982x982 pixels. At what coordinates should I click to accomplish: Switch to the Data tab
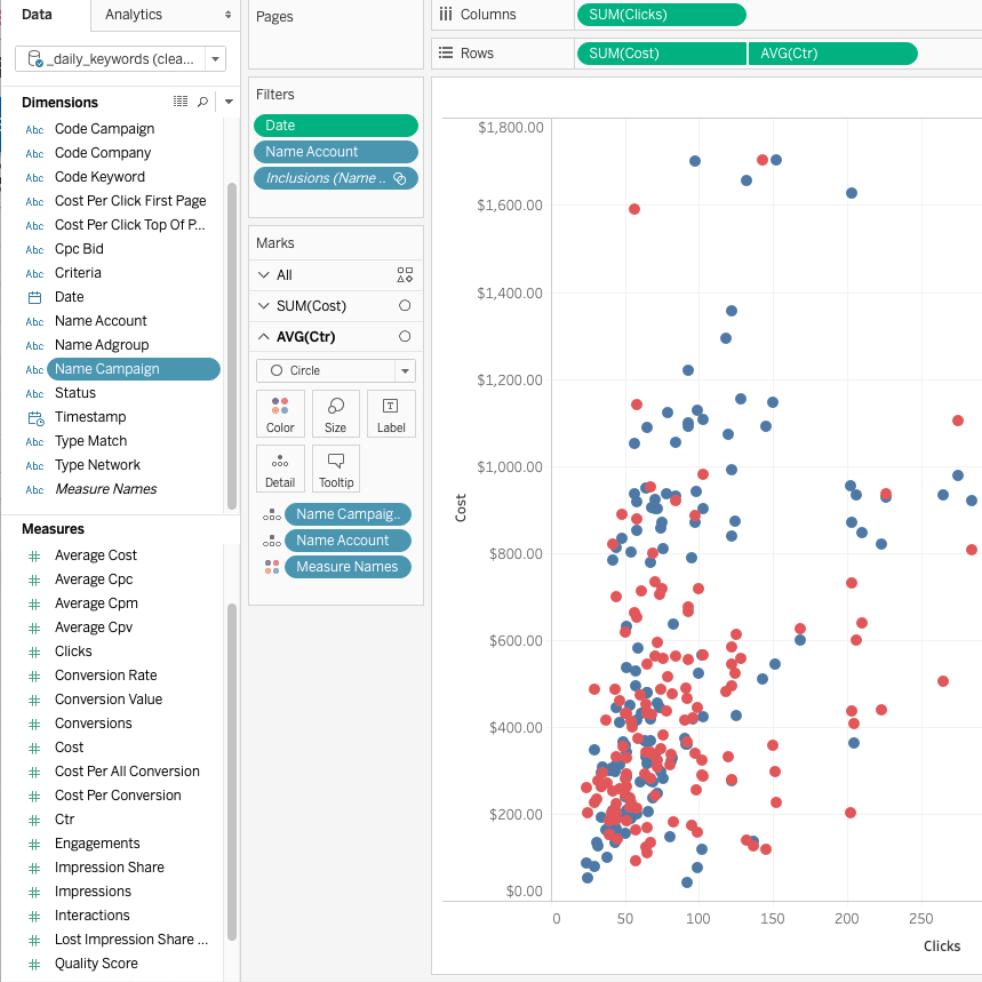(x=37, y=14)
